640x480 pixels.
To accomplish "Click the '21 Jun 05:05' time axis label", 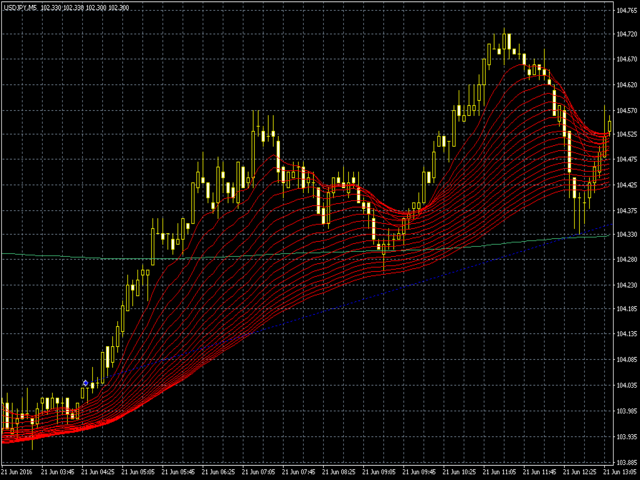I will point(138,472).
